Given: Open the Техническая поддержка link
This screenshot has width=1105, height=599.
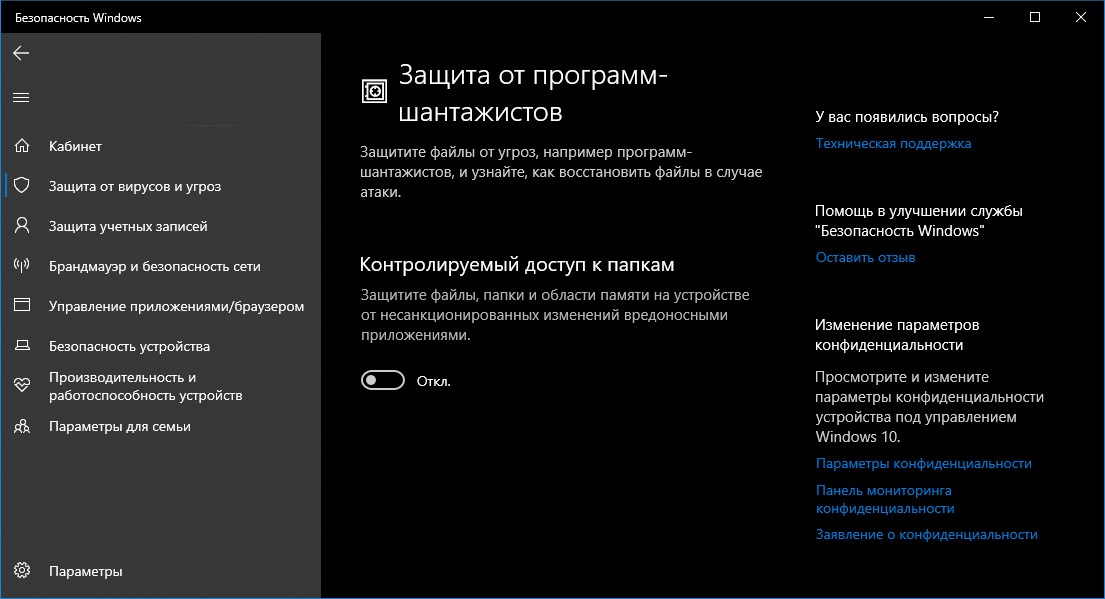Looking at the screenshot, I should coord(893,143).
